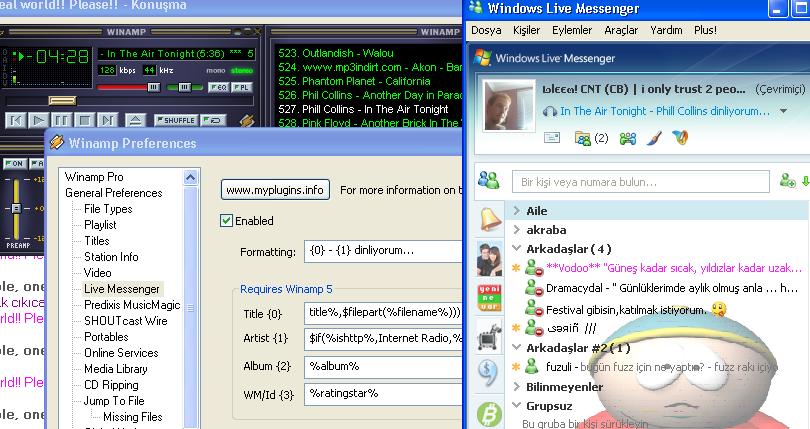Click the add contact icon
810x429 pixels.
pos(787,181)
